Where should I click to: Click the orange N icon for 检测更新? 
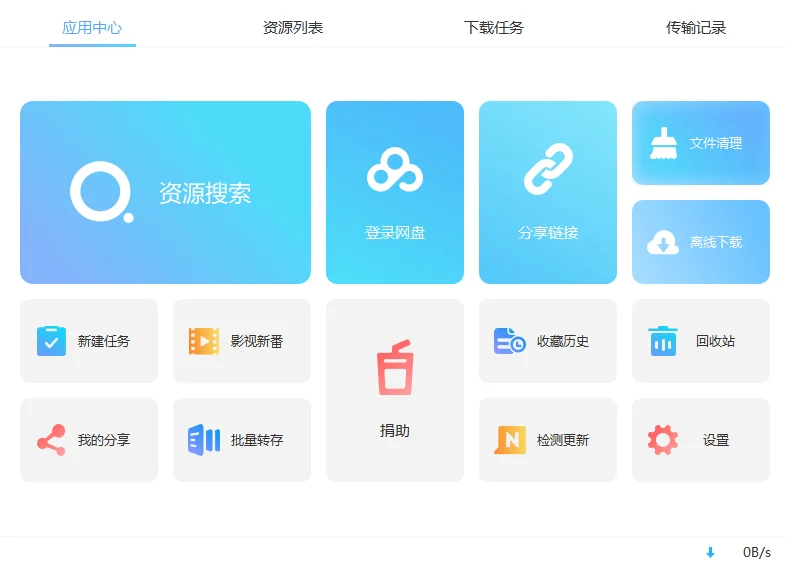510,440
